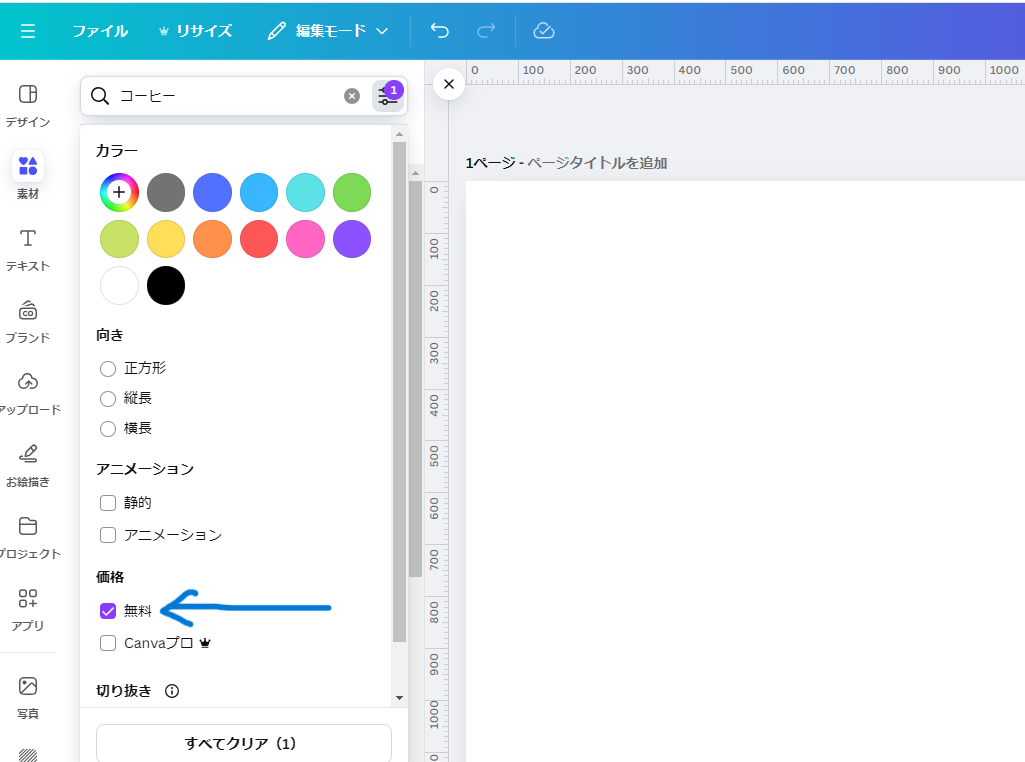The image size is (1025, 762).
Task: Select the 正方形 orientation radio button
Action: (x=108, y=369)
